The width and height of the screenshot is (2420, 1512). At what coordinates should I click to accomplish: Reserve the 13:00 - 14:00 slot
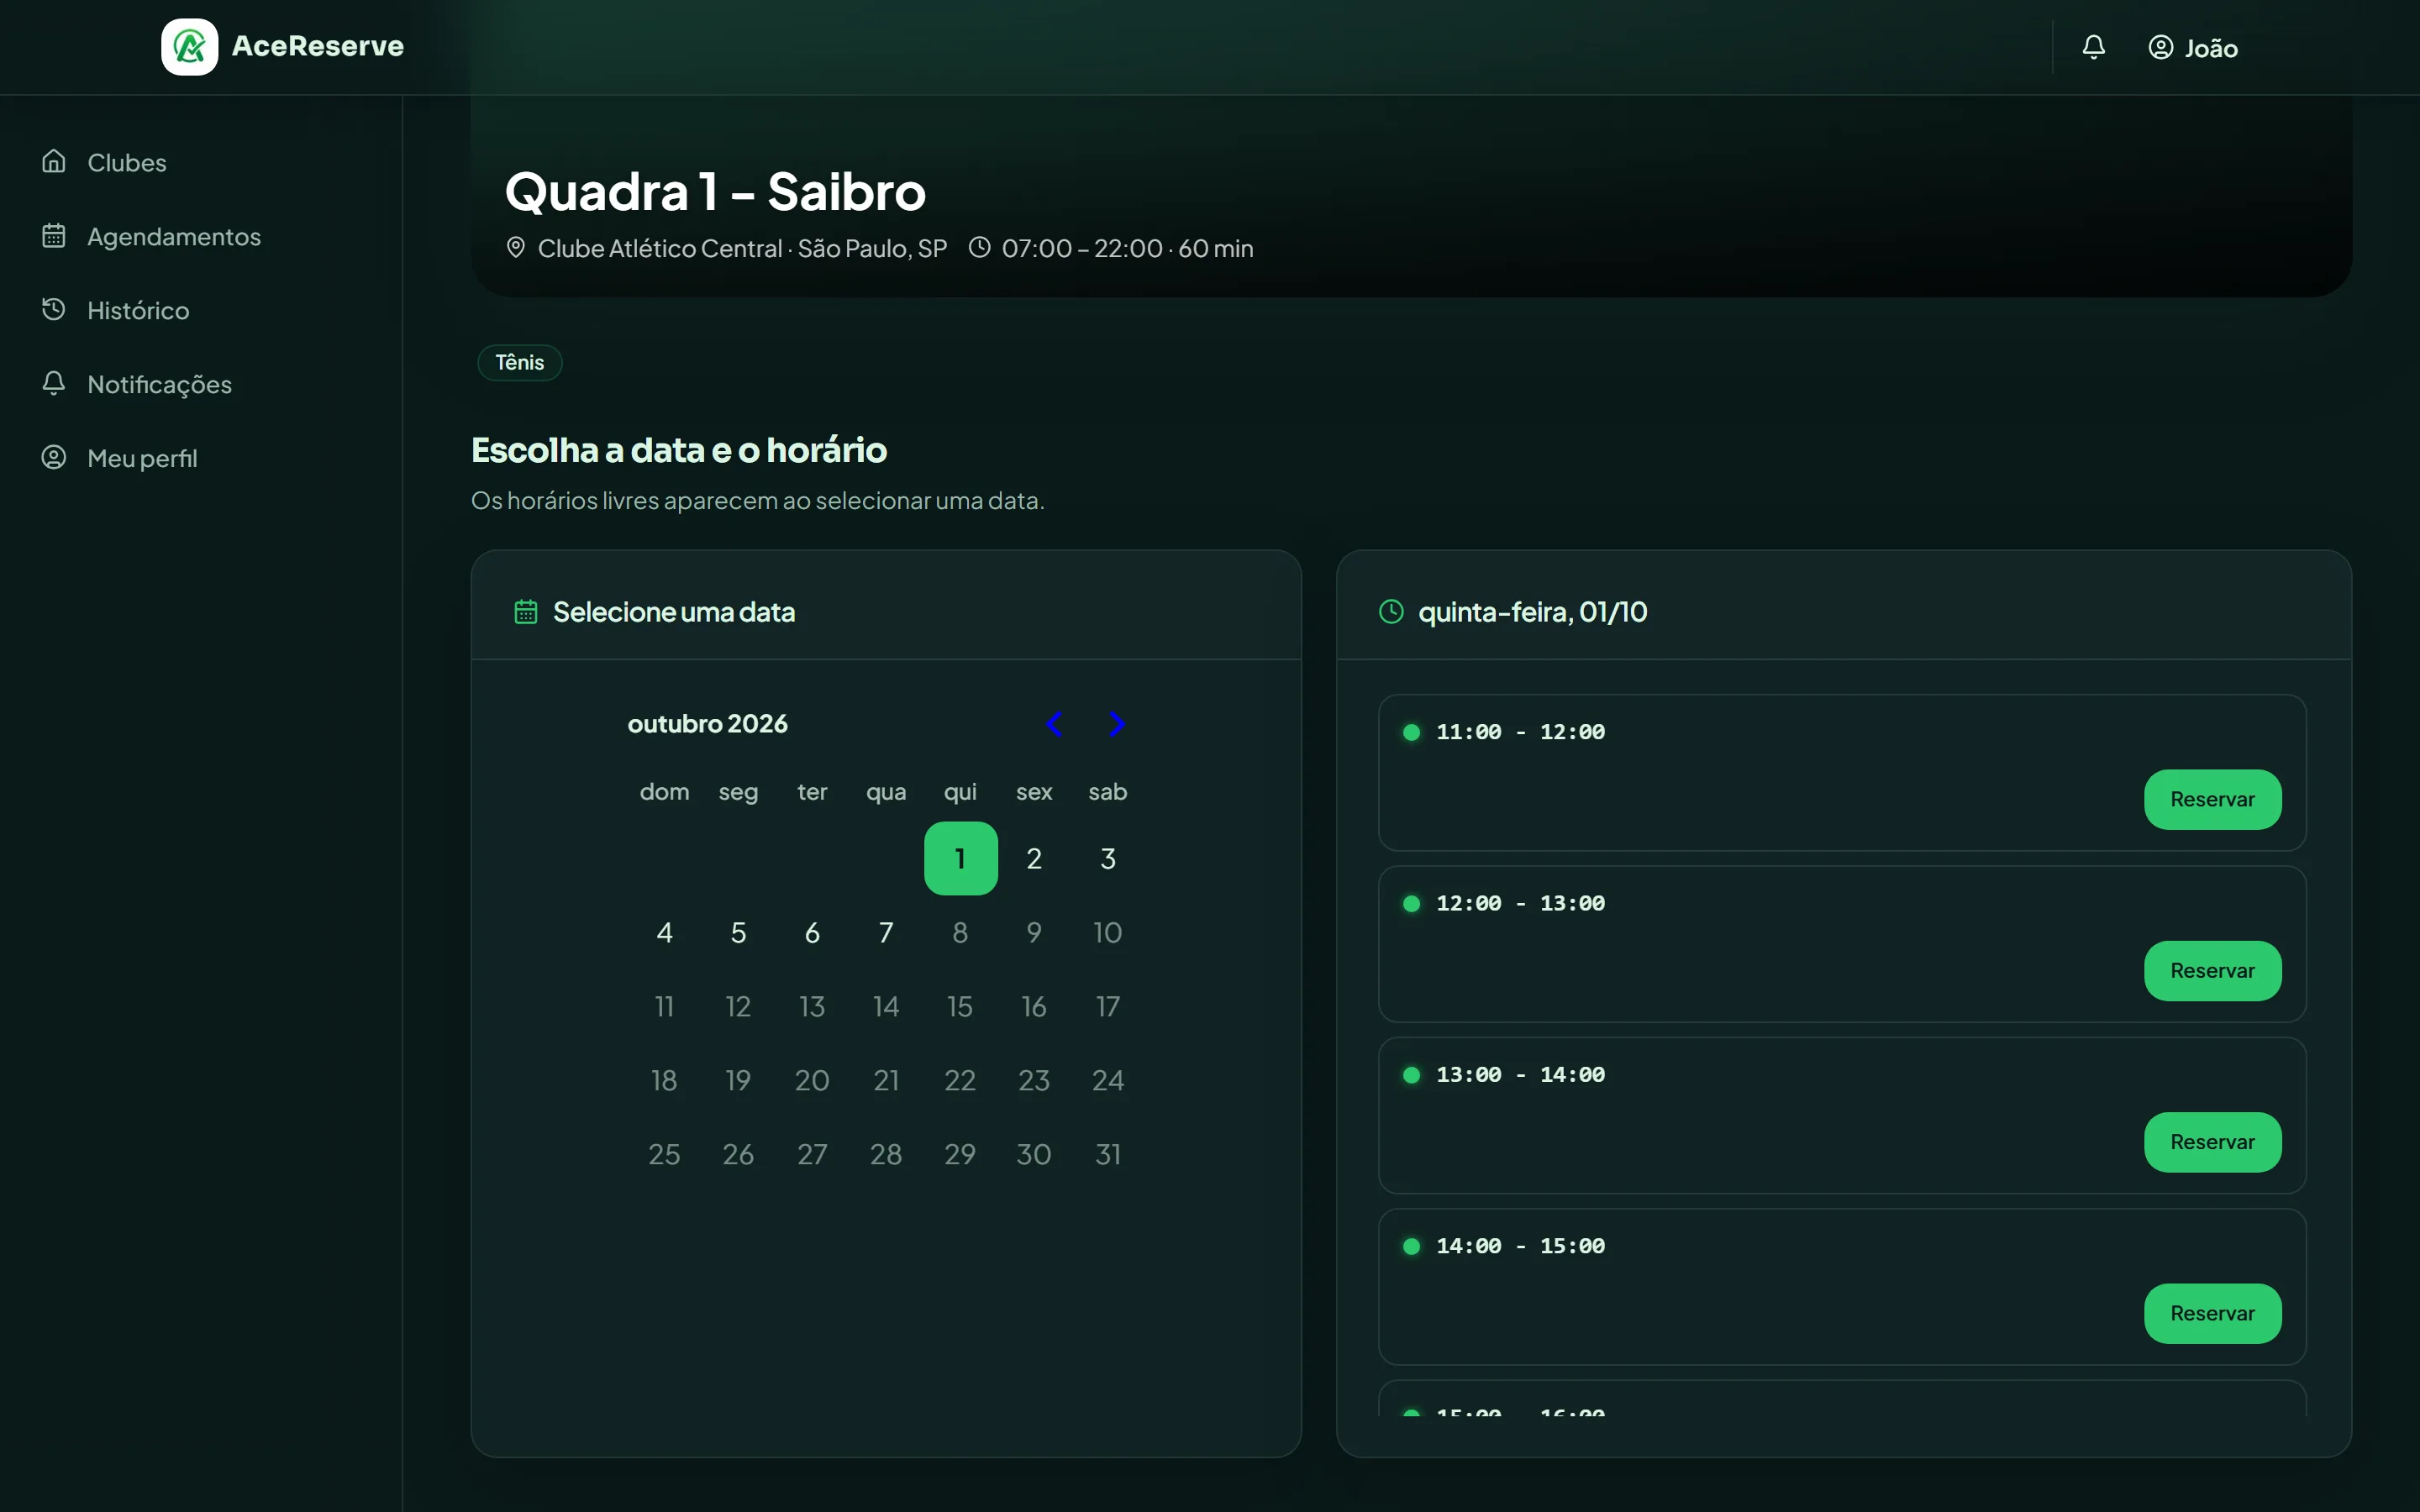pyautogui.click(x=2212, y=1142)
